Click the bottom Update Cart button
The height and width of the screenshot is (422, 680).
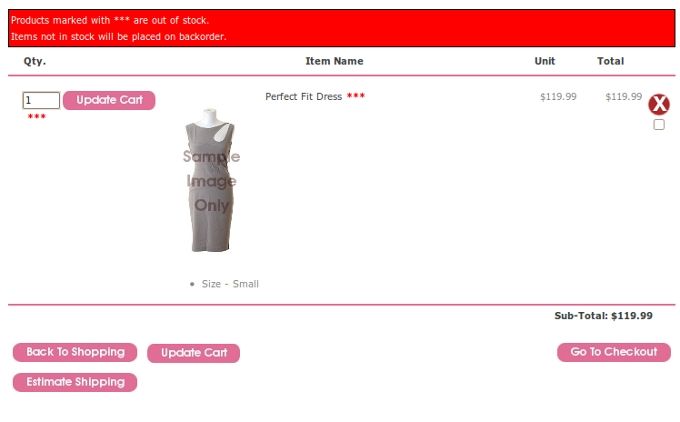tap(193, 353)
